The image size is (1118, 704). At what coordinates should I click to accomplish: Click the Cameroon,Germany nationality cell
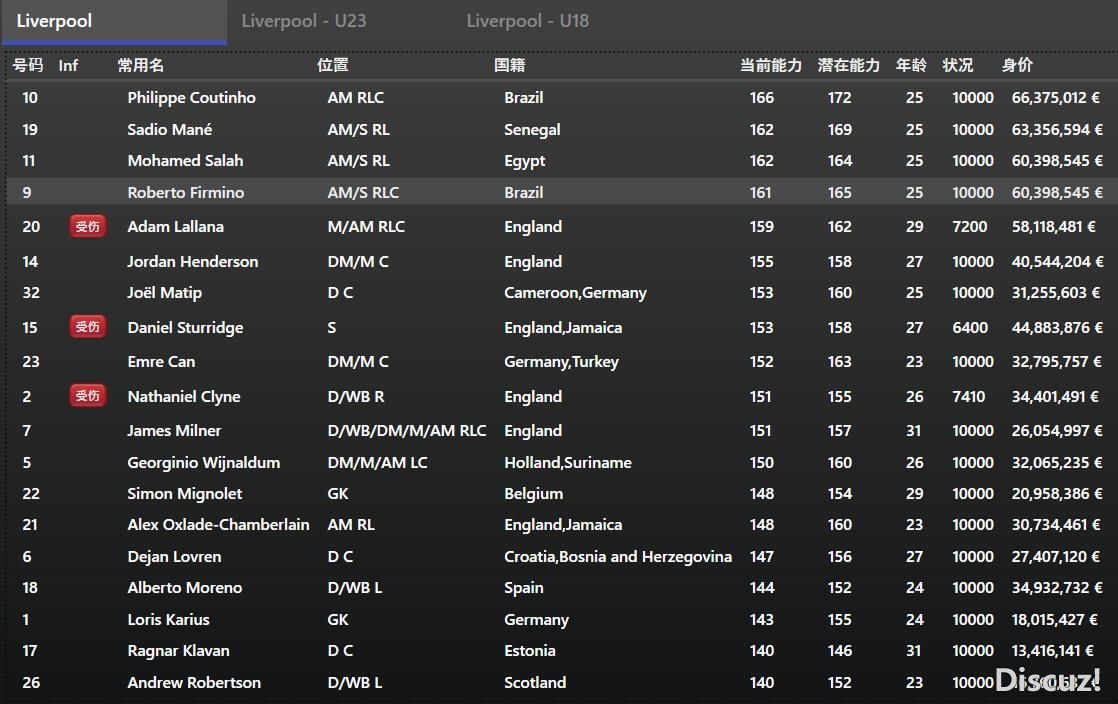coord(575,293)
